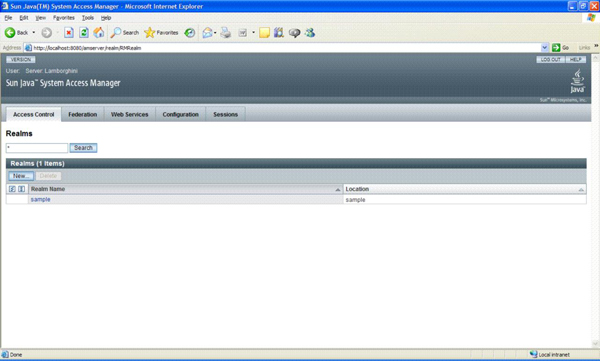600x361 pixels.
Task: Click the HELP button in the header
Action: click(576, 59)
